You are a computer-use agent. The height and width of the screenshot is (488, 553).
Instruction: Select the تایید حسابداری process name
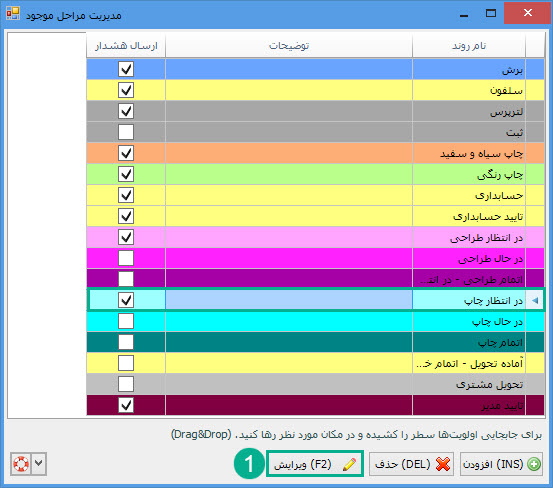pyautogui.click(x=469, y=216)
